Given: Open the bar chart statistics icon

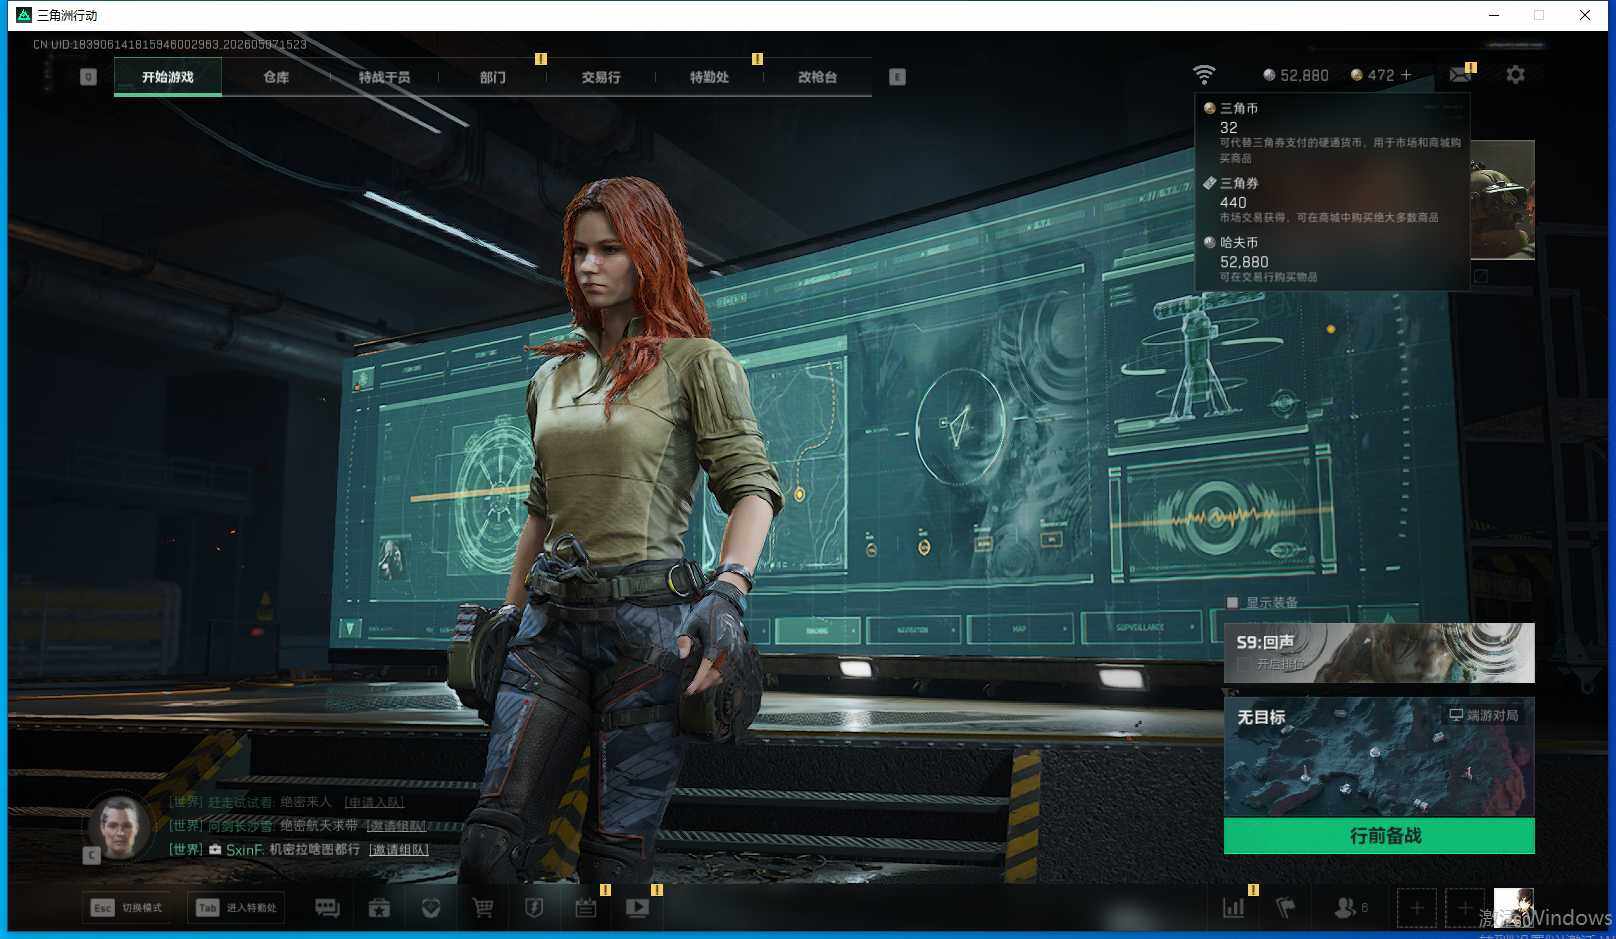Looking at the screenshot, I should [1234, 907].
